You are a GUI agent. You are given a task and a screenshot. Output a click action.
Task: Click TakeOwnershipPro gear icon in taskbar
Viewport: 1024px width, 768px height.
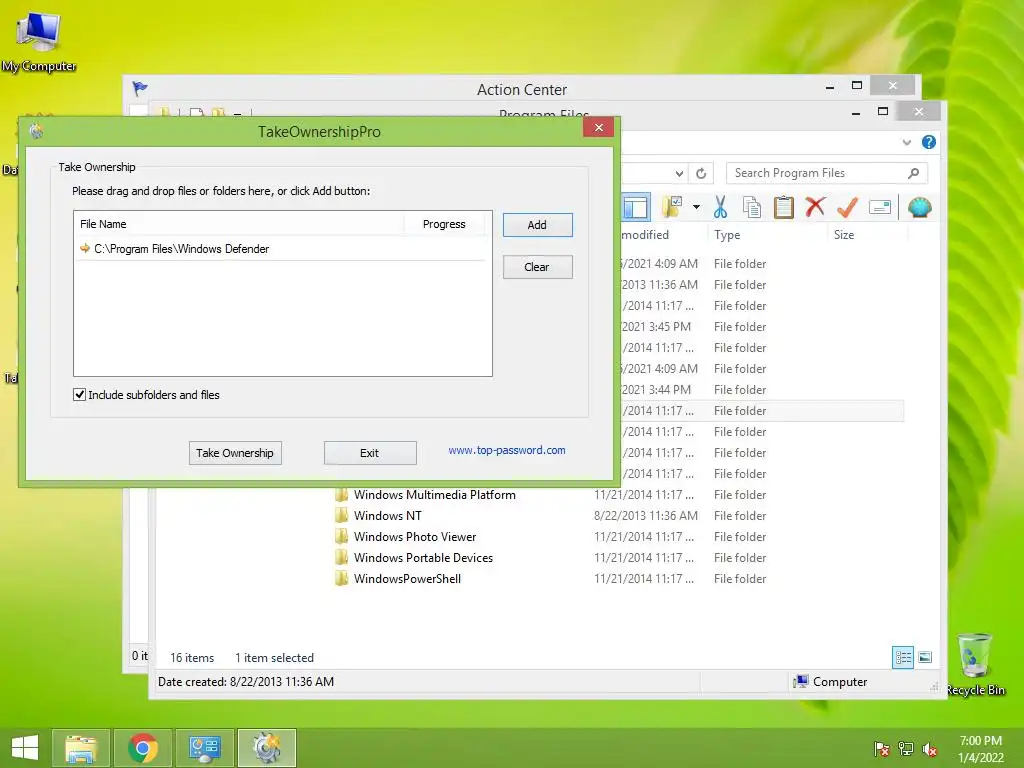(266, 748)
